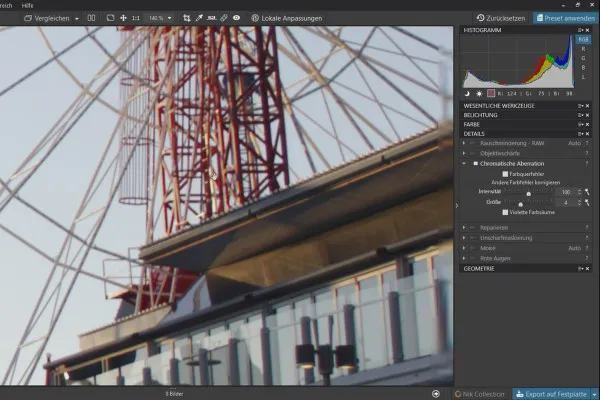Enable Moiré toggle switch
This screenshot has width=600, height=400.
point(473,248)
